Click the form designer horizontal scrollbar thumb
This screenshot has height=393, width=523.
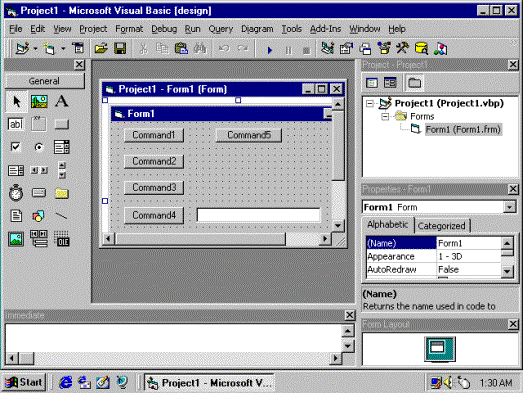[x=200, y=239]
